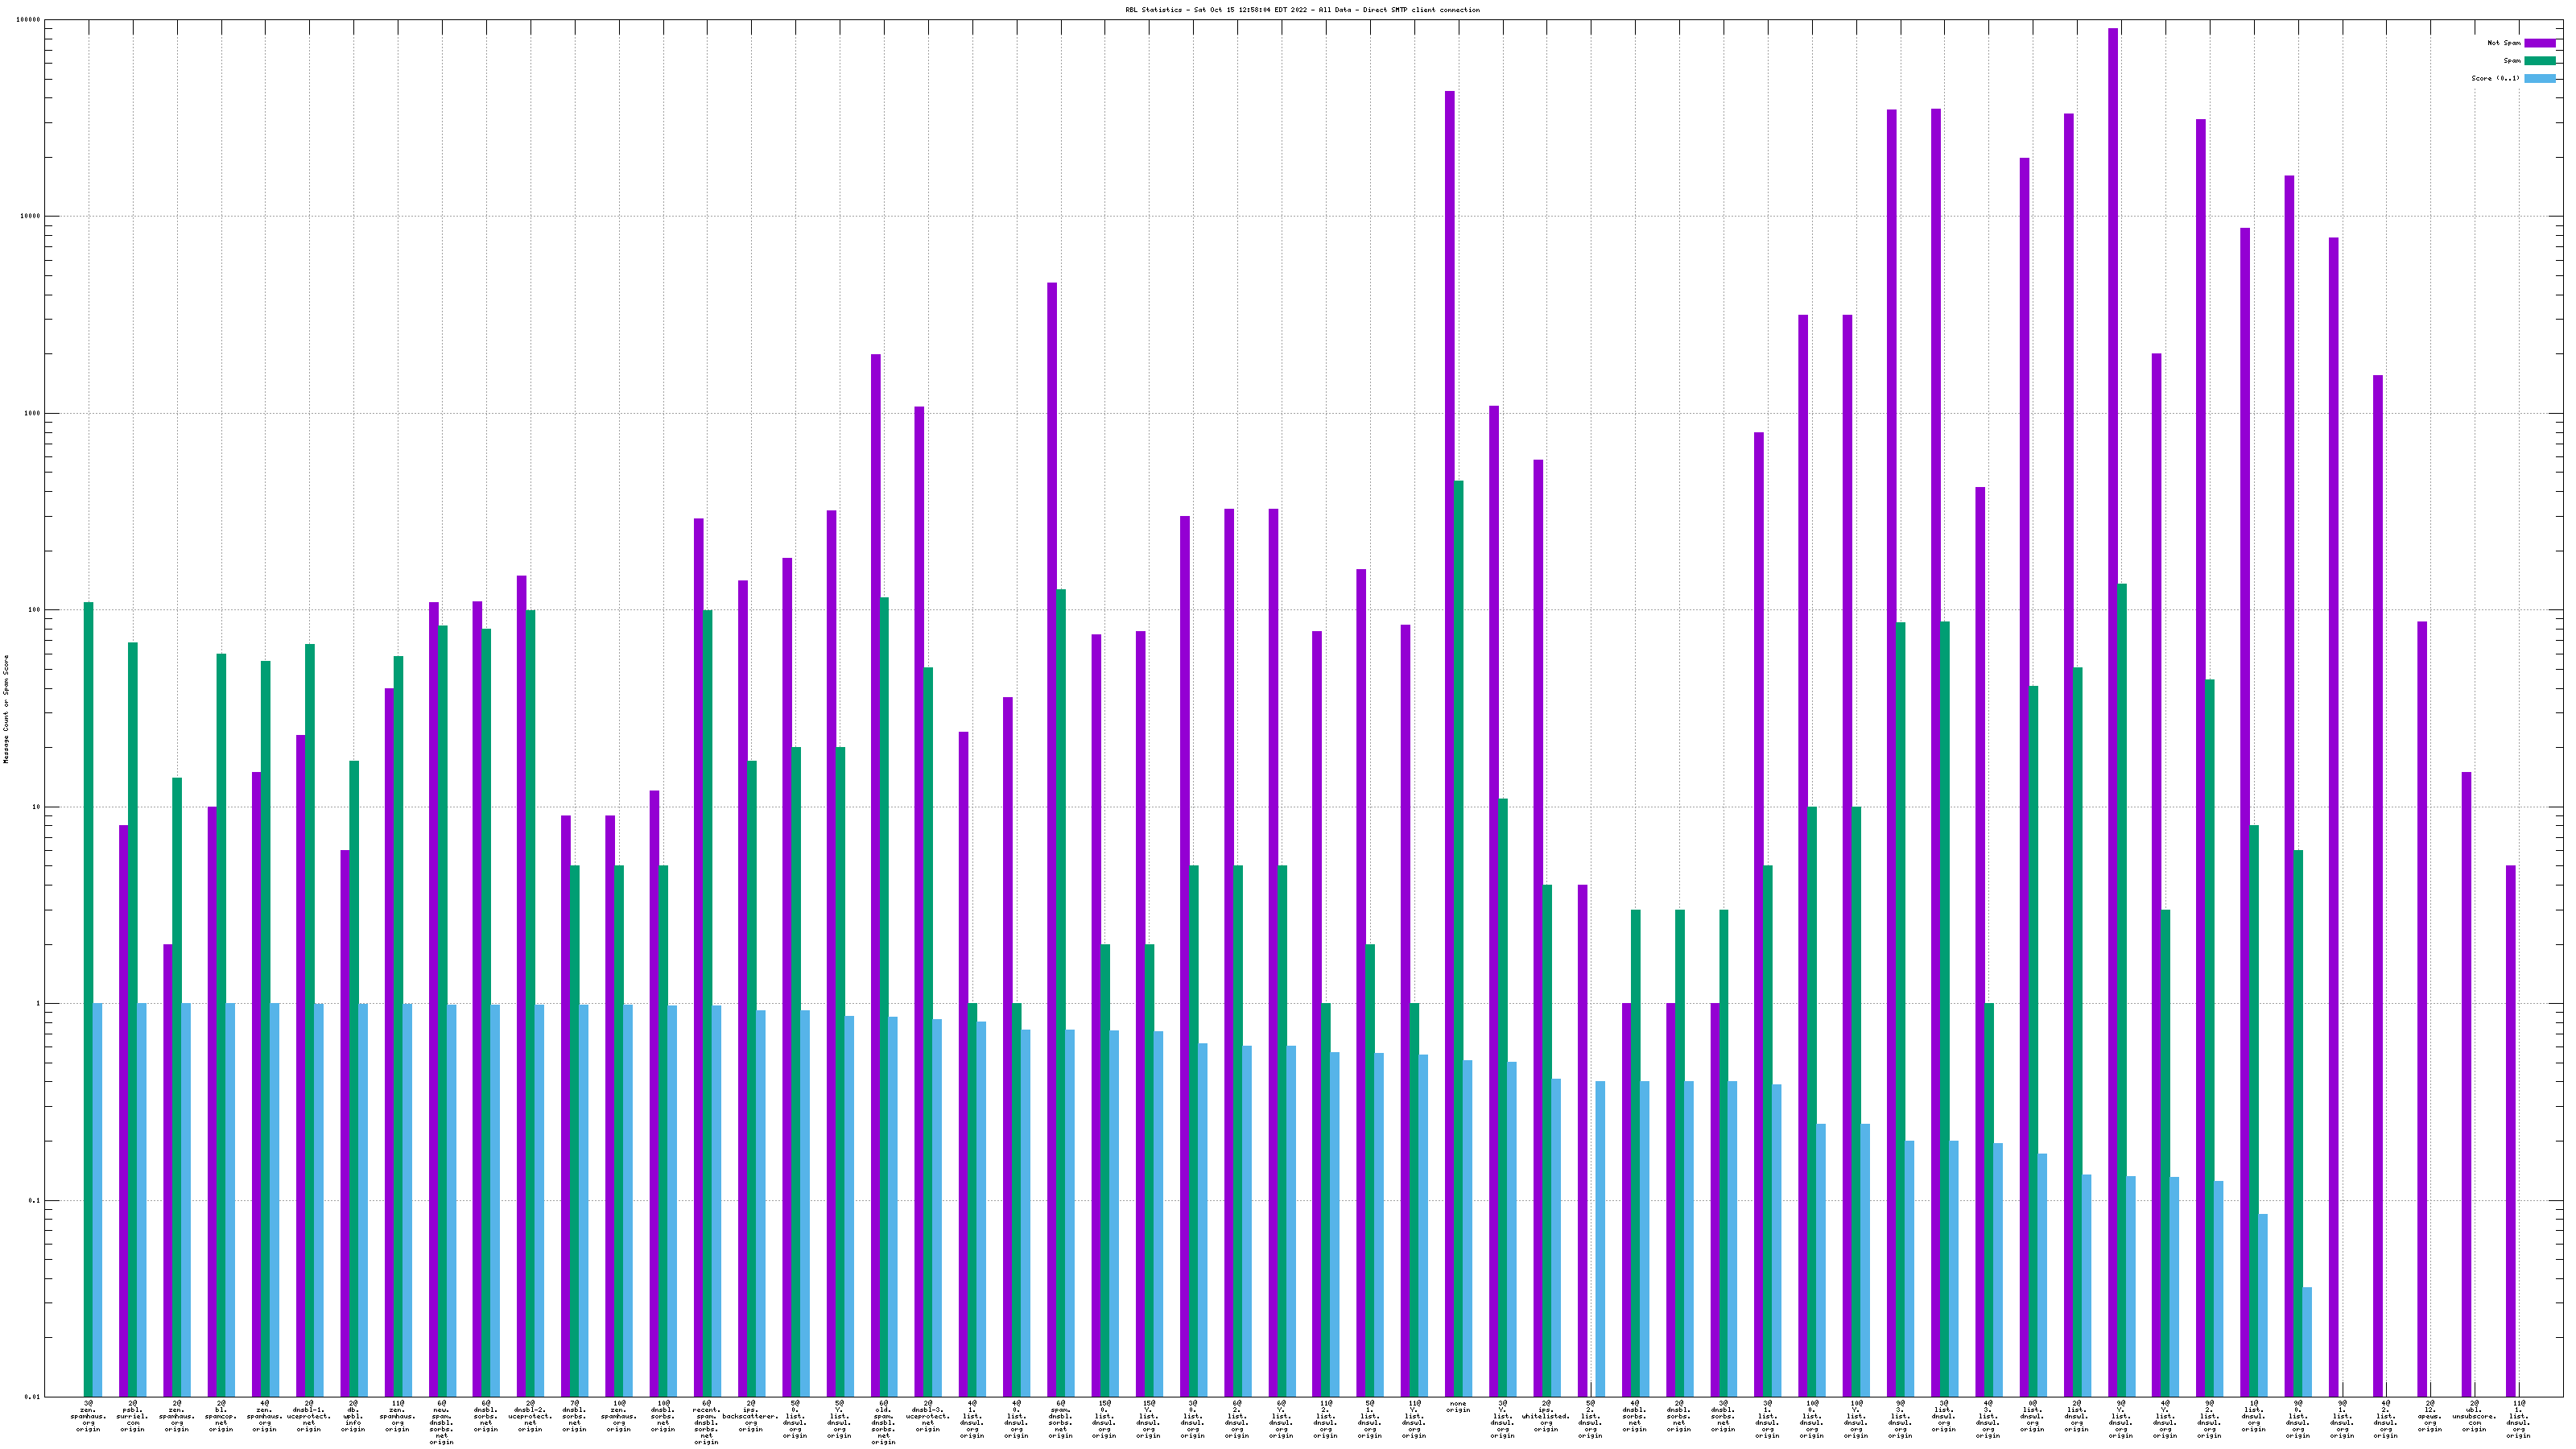
Task: Click the blue Score (0..1) legend swatch
Action: [2540, 78]
